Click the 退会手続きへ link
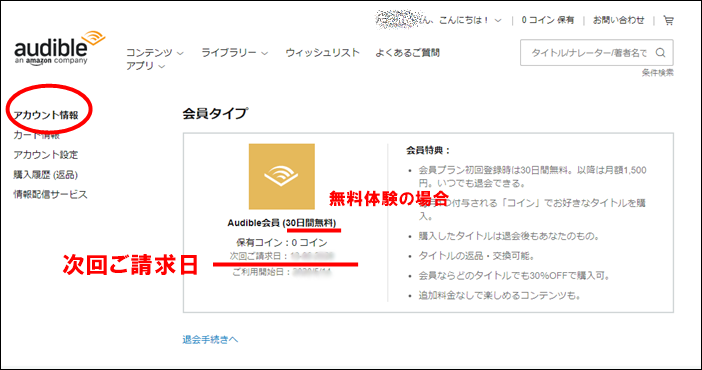The width and height of the screenshot is (702, 370). tap(210, 340)
